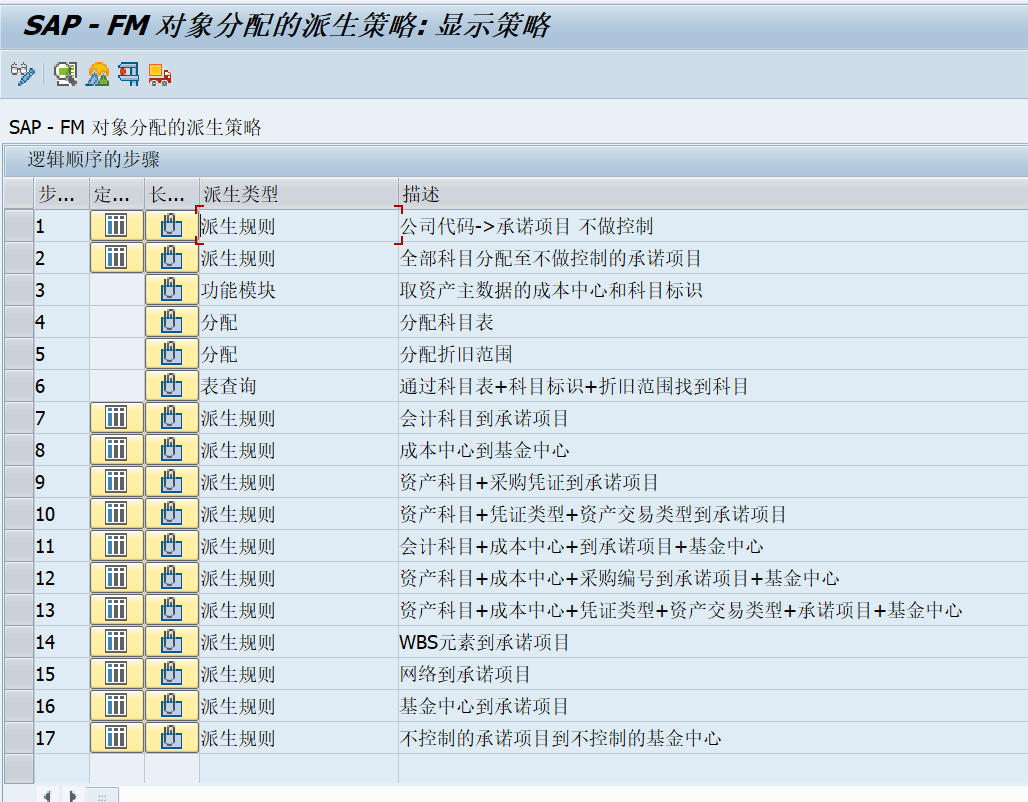Click scroll left arrow at table bottom
1028x802 pixels.
[x=47, y=795]
